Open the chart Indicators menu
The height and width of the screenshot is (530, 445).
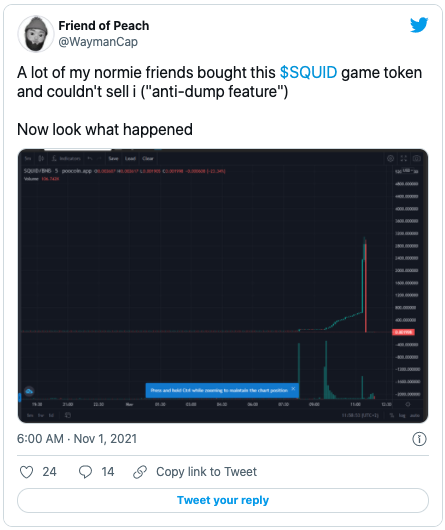coord(67,158)
